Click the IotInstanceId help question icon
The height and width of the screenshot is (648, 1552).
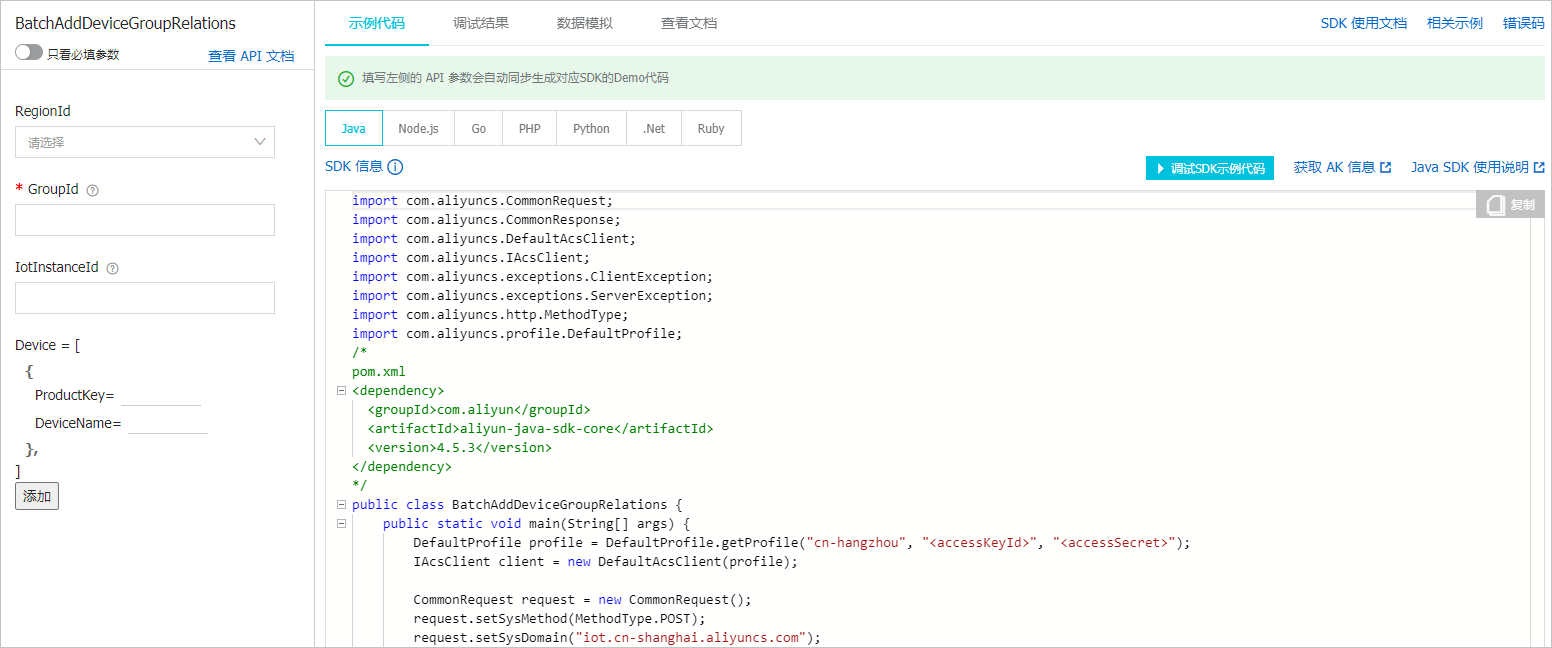112,268
